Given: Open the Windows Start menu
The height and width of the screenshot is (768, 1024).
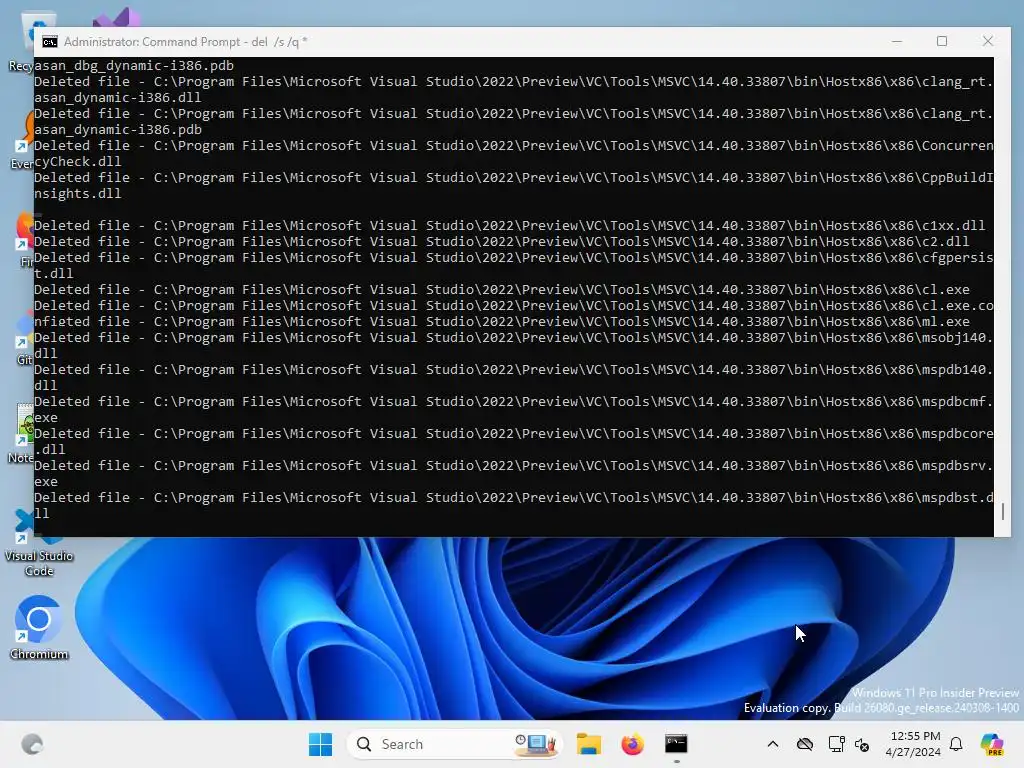Looking at the screenshot, I should (320, 744).
